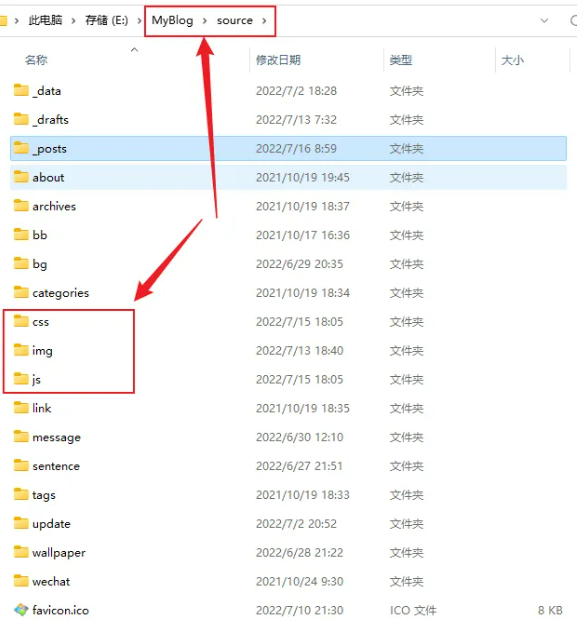Click the tags folder icon
Image resolution: width=577 pixels, height=620 pixels.
(21, 495)
